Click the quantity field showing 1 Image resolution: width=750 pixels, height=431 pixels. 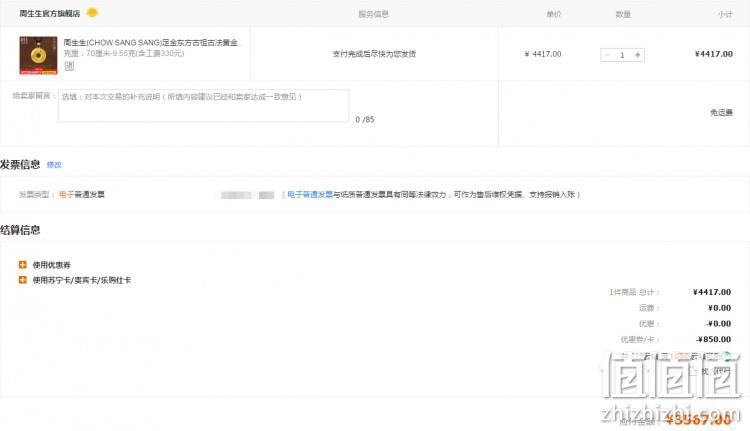coord(622,55)
